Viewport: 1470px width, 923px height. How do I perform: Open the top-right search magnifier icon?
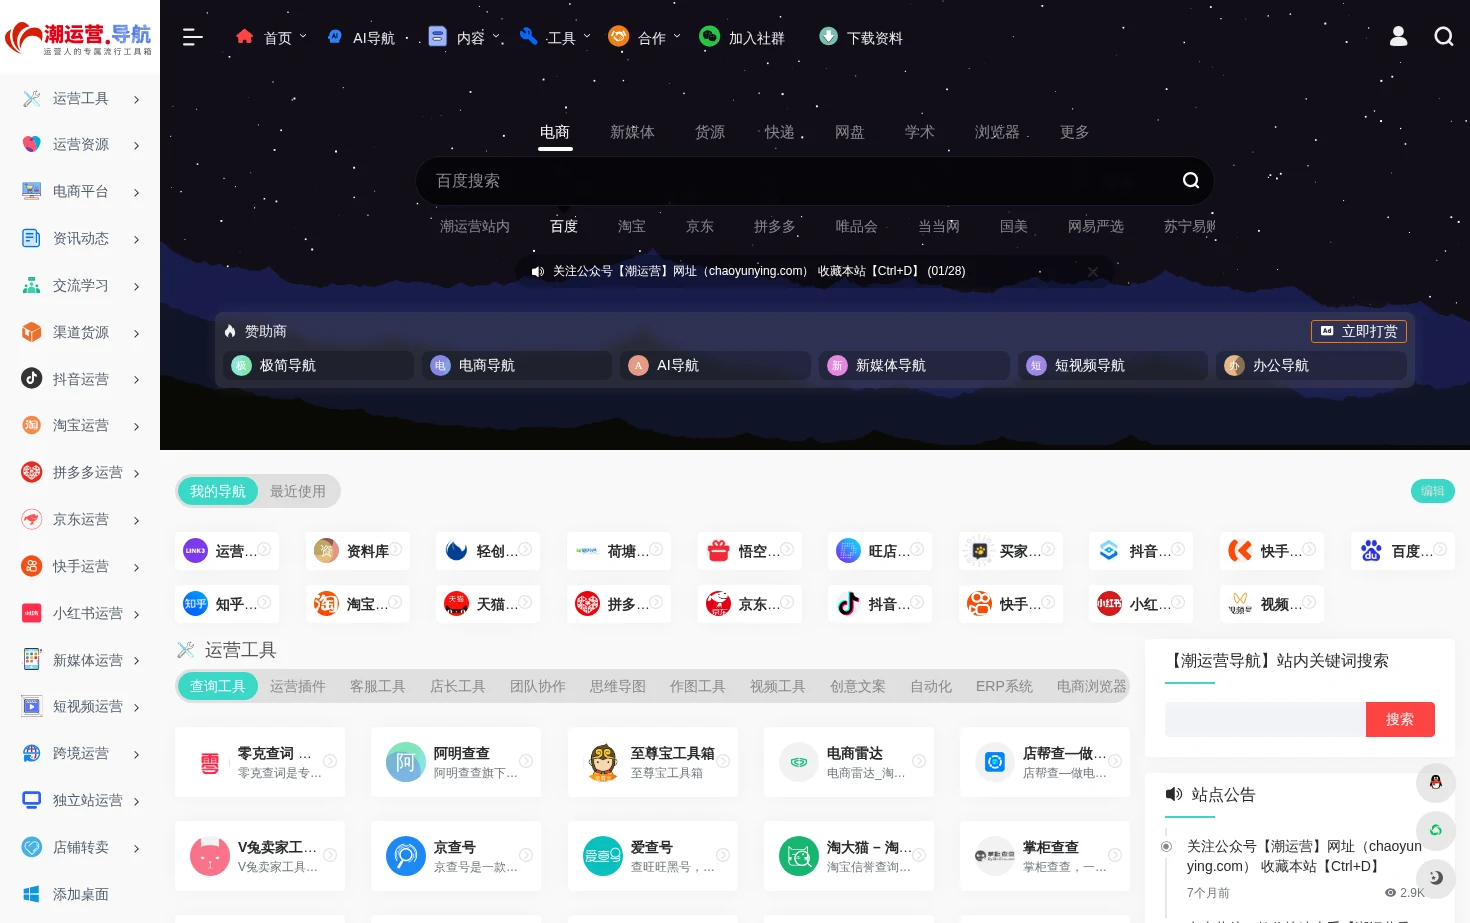point(1443,37)
